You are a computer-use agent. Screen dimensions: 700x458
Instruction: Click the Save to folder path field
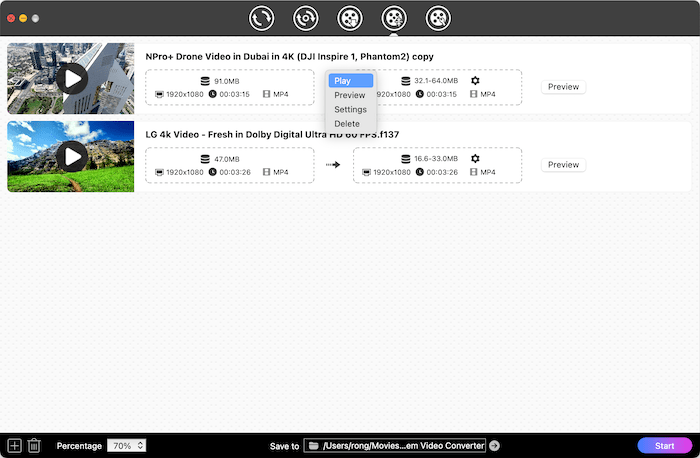click(x=396, y=445)
